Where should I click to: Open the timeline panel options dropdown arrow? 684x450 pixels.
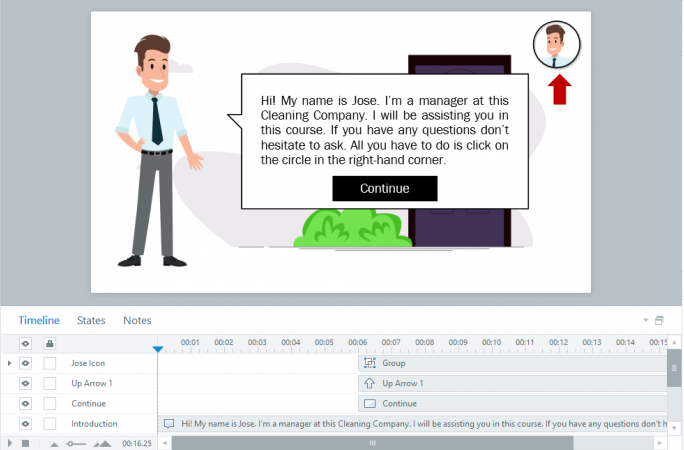[645, 321]
